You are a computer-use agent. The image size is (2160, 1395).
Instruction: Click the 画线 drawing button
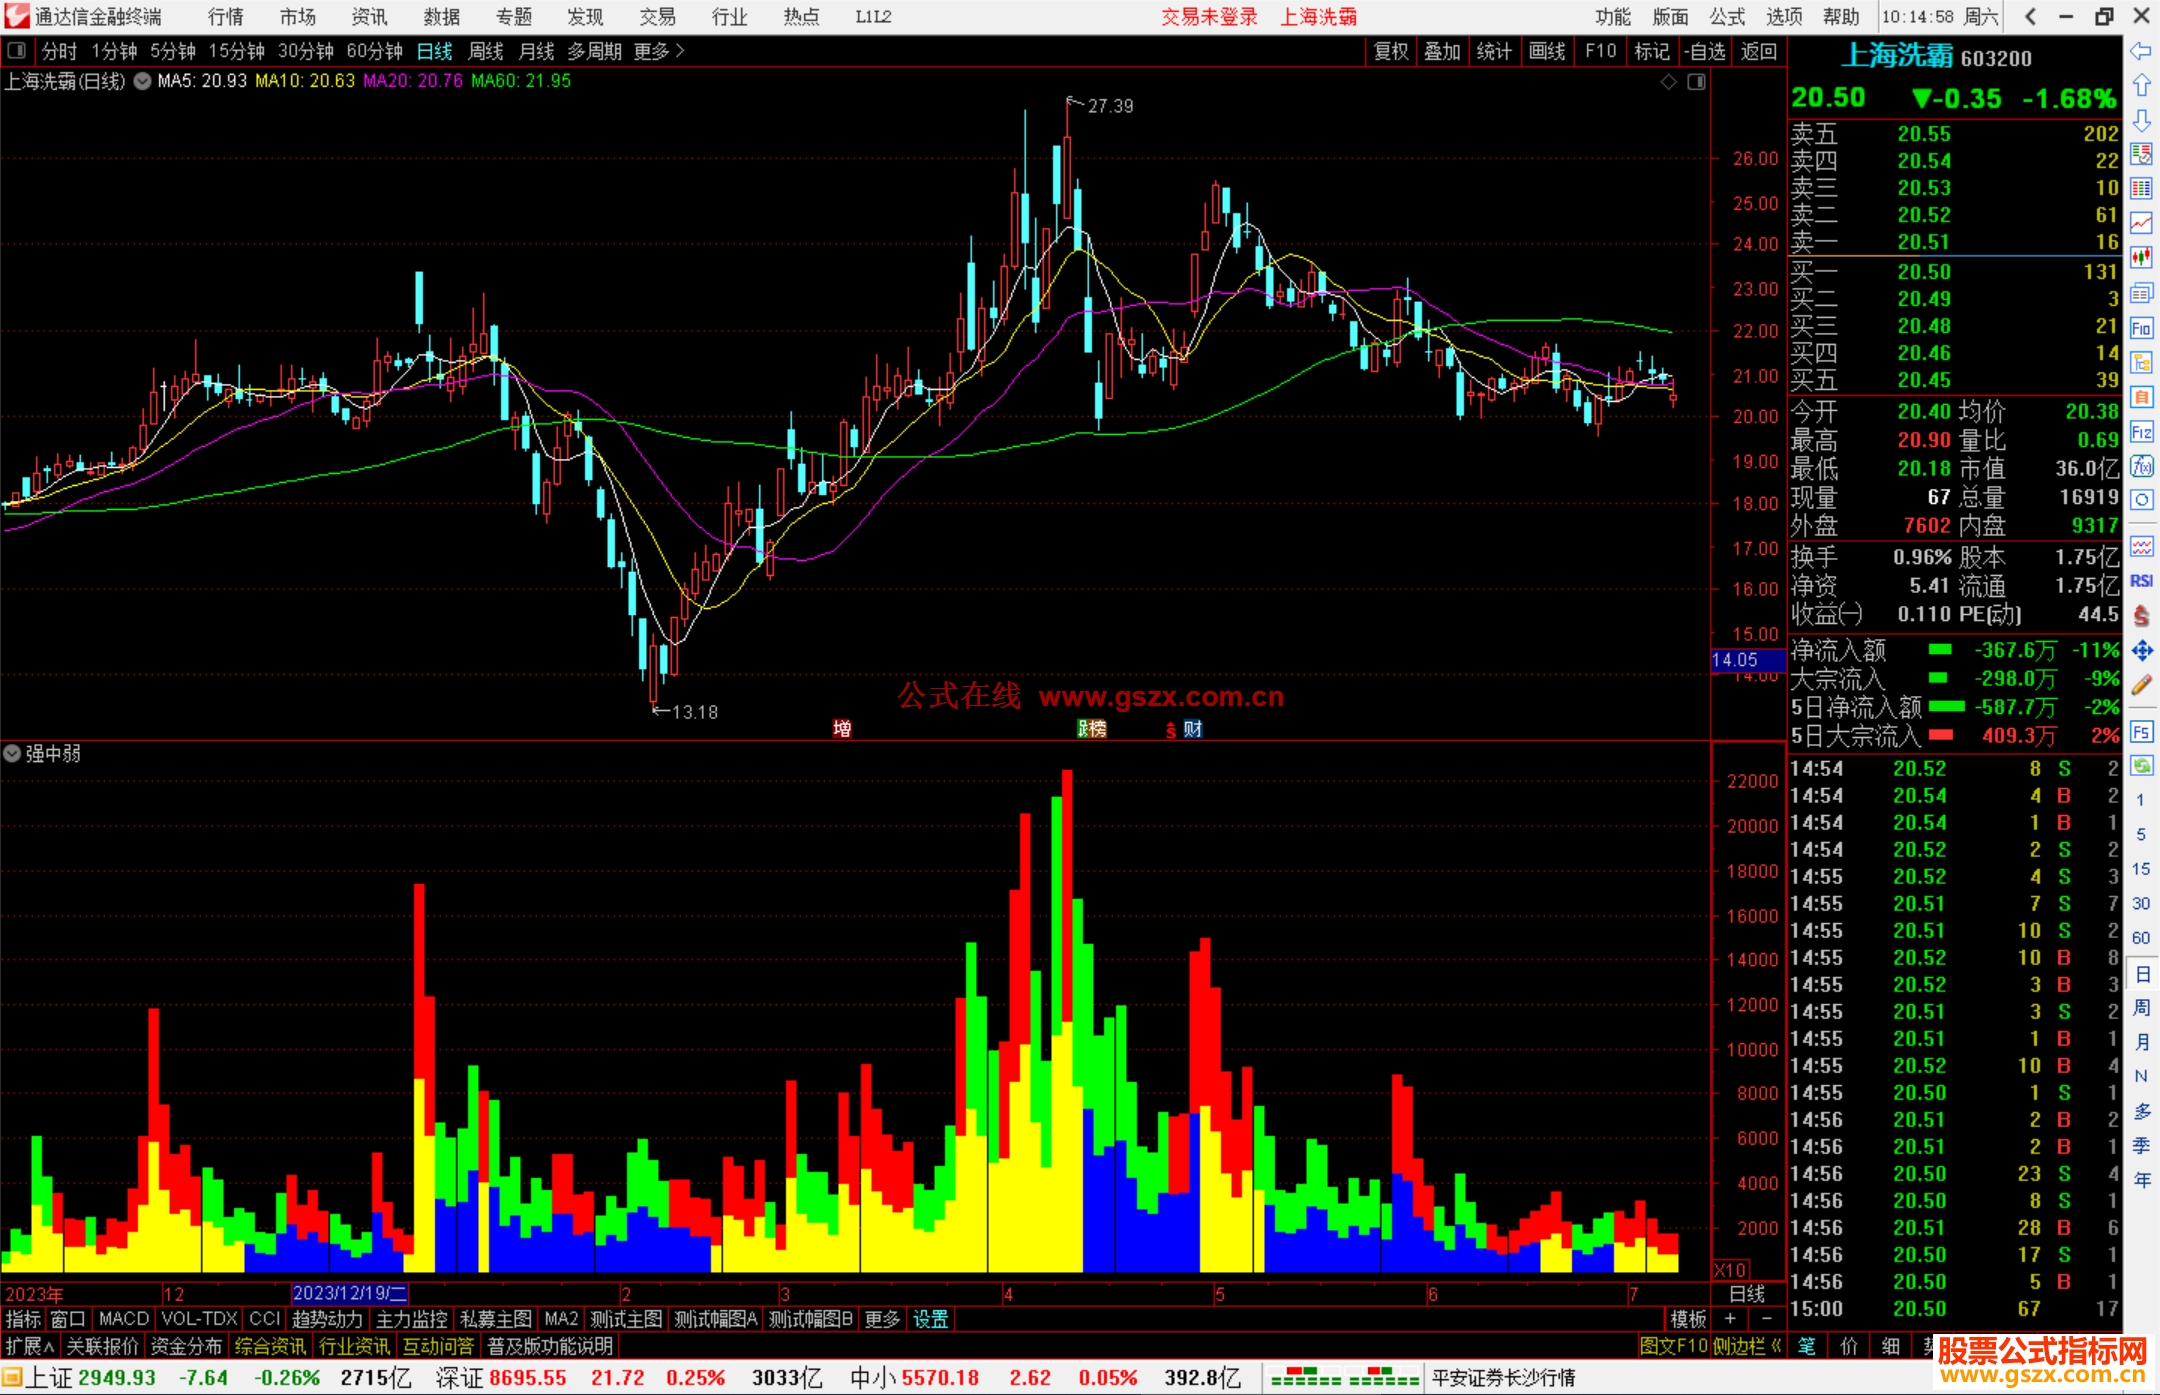1546,51
